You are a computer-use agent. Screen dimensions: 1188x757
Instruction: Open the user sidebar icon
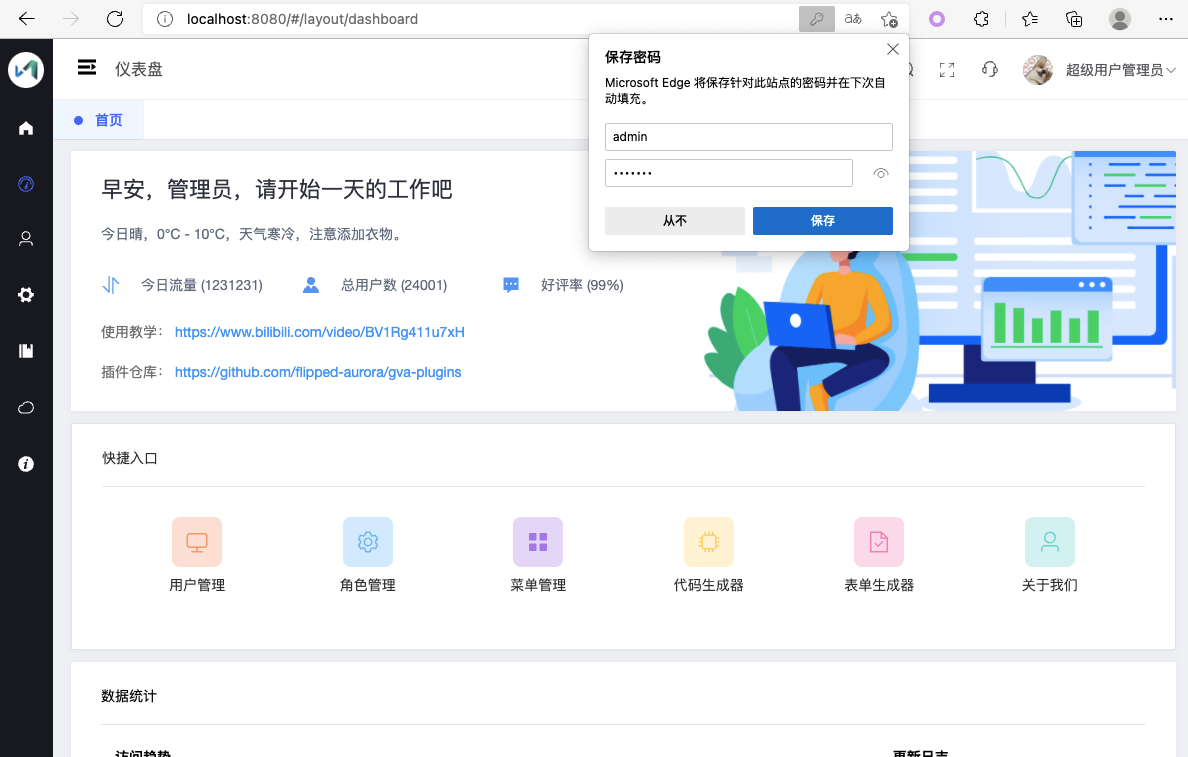[x=26, y=239]
